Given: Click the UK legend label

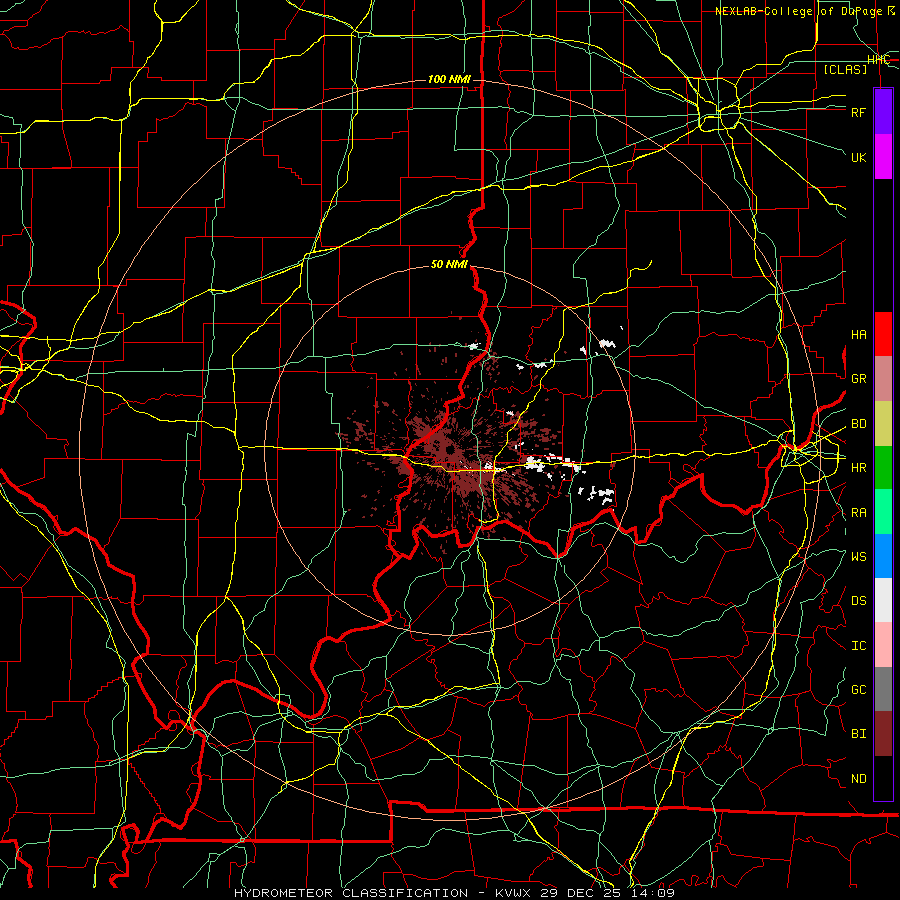Looking at the screenshot, I should tap(858, 157).
